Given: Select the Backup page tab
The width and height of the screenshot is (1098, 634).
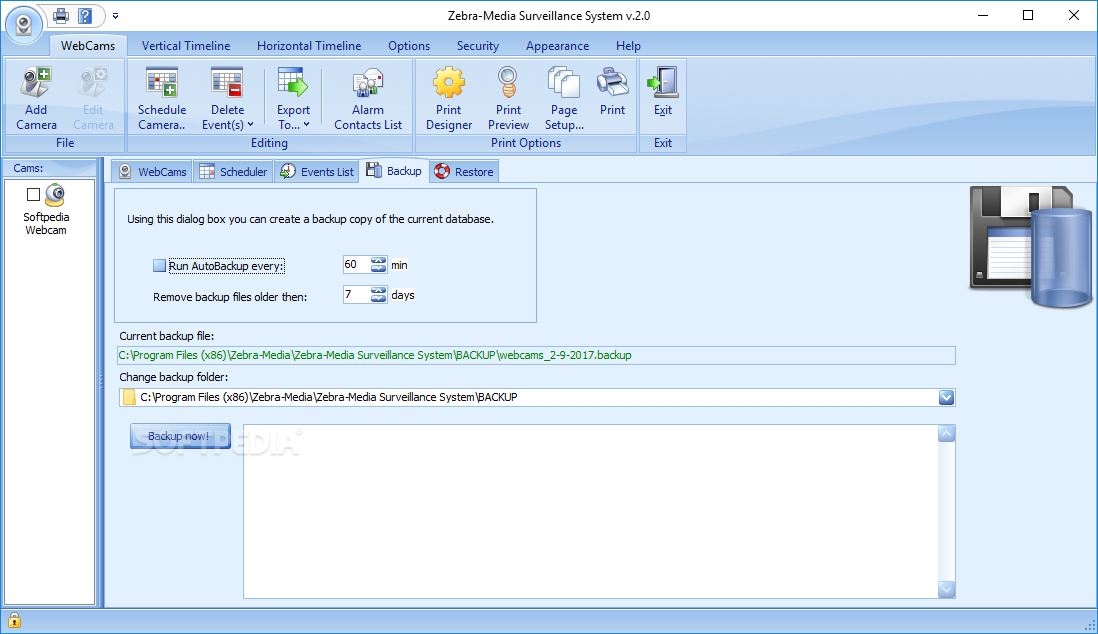Looking at the screenshot, I should (394, 171).
